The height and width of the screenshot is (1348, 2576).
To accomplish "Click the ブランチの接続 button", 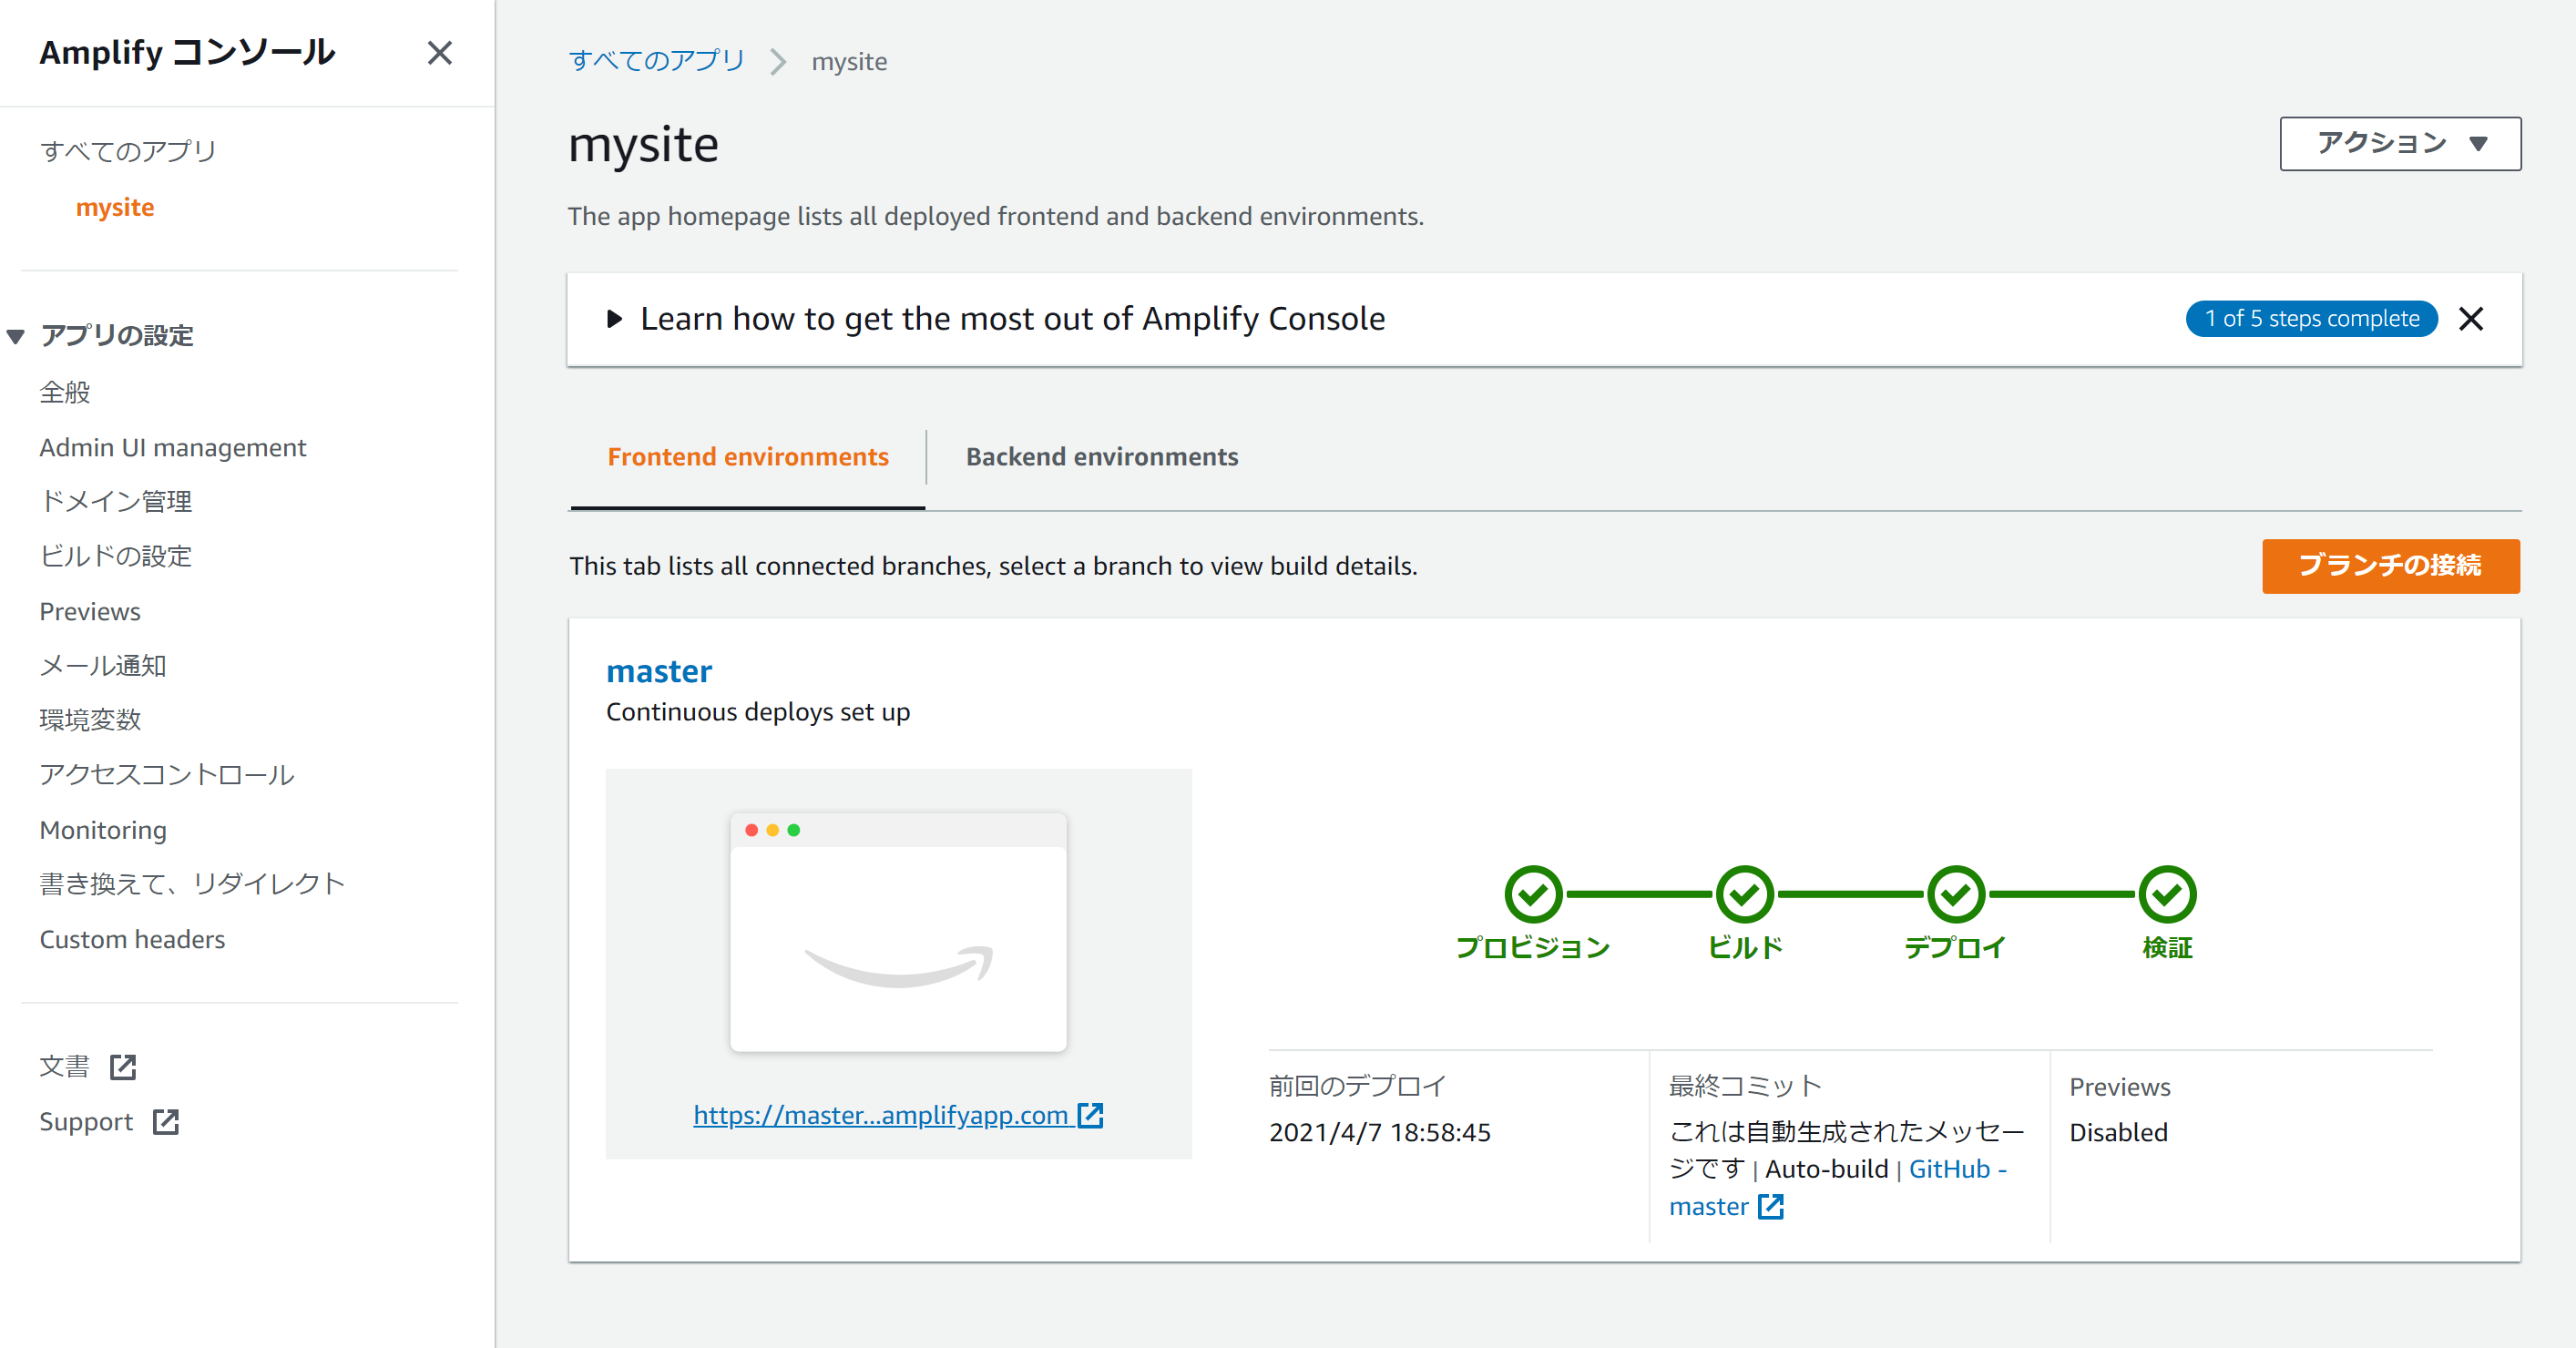I will 2391,566.
